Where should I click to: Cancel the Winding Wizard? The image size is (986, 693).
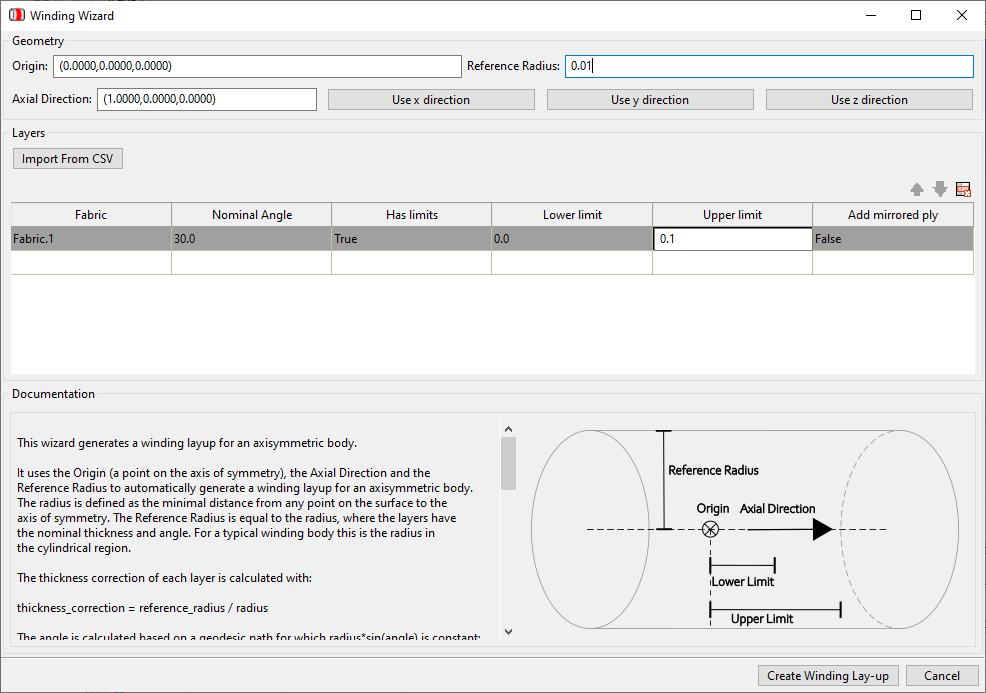(x=941, y=675)
